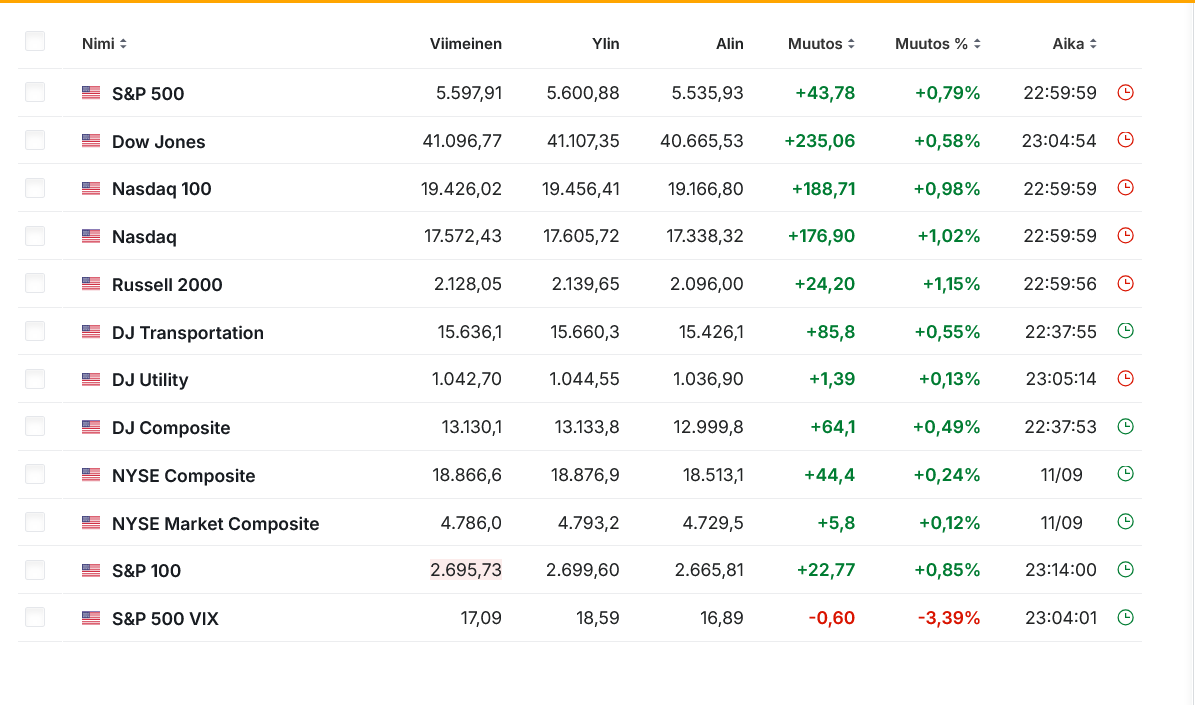Click the US flag icon beside Russell 2000
This screenshot has width=1195, height=705.
pyautogui.click(x=91, y=284)
